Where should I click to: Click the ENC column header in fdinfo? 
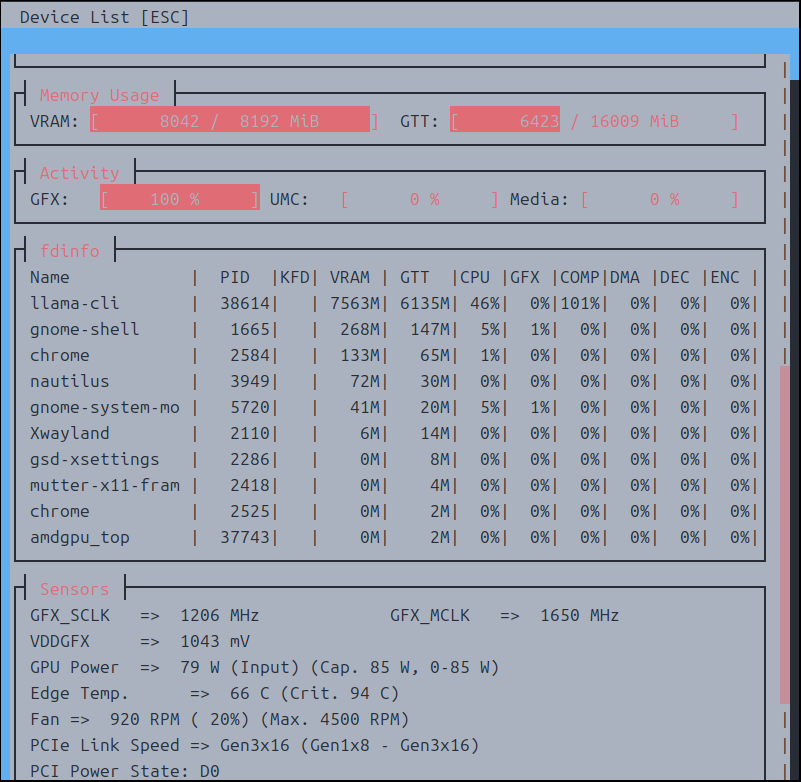729,277
